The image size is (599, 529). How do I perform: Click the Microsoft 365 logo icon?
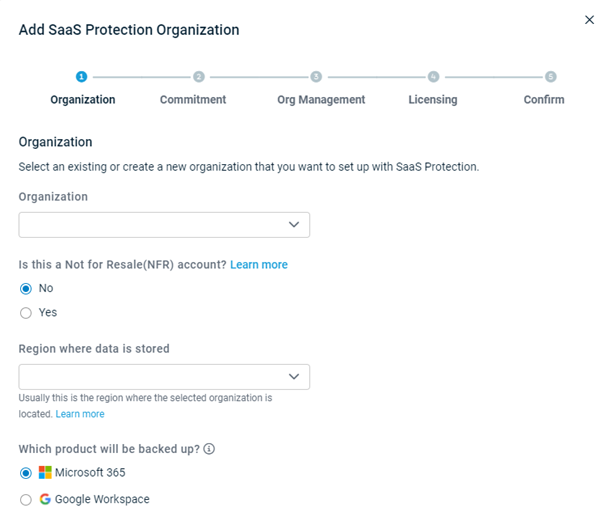(45, 472)
